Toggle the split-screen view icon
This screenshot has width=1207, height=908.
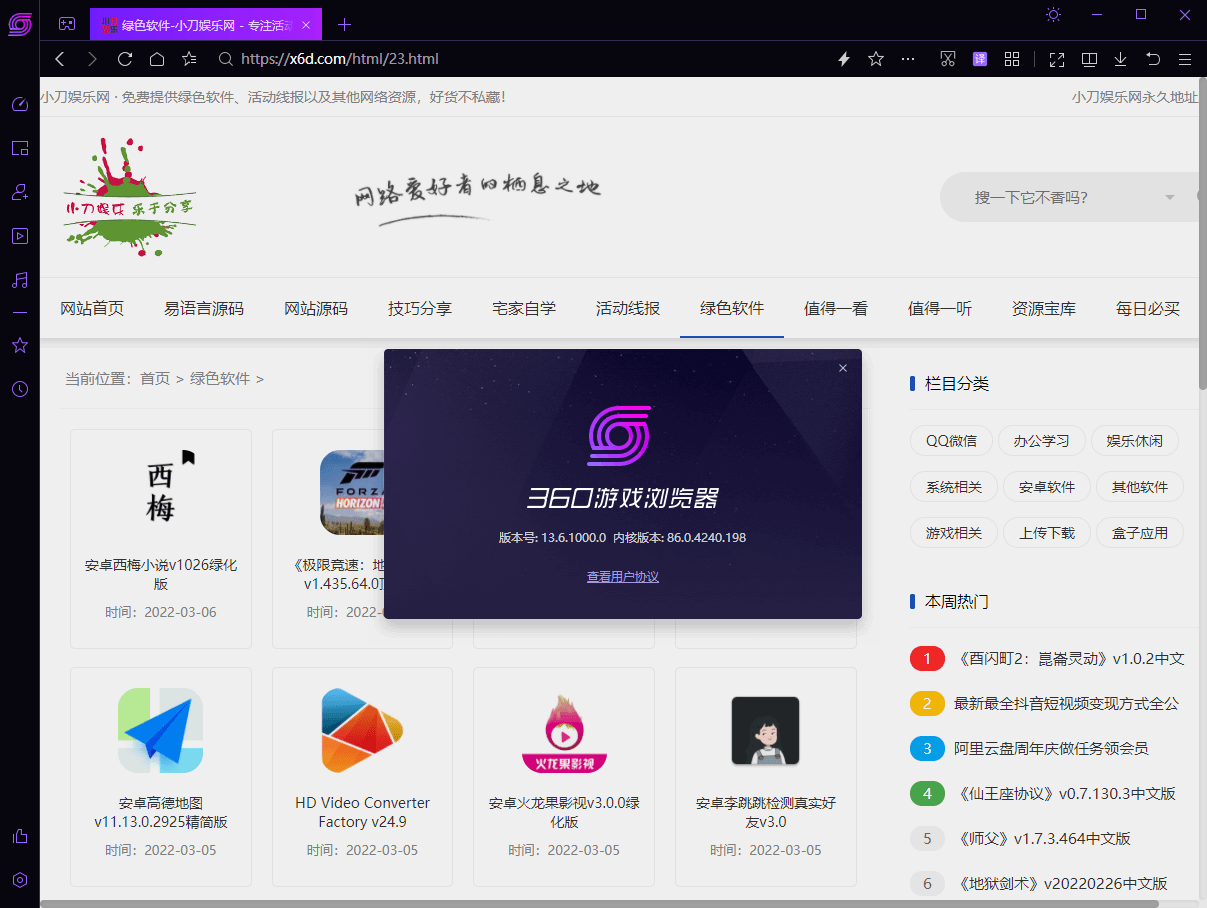pyautogui.click(x=1089, y=59)
